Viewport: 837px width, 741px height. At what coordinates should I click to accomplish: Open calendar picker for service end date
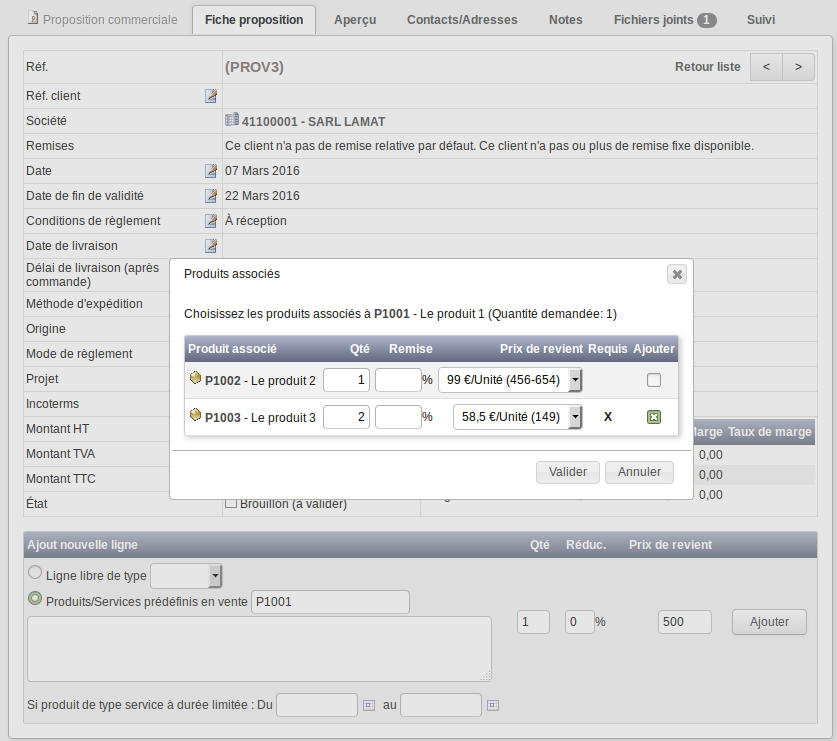[493, 705]
